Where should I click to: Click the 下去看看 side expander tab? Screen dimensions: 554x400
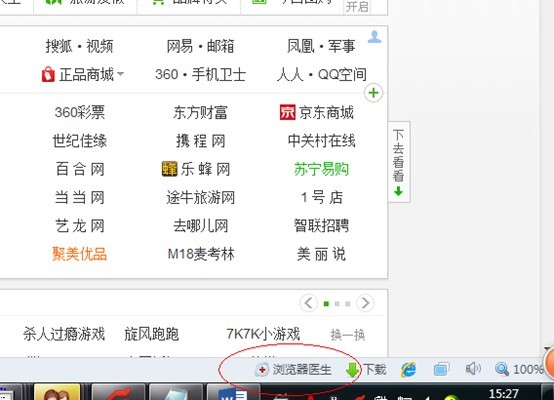click(399, 162)
